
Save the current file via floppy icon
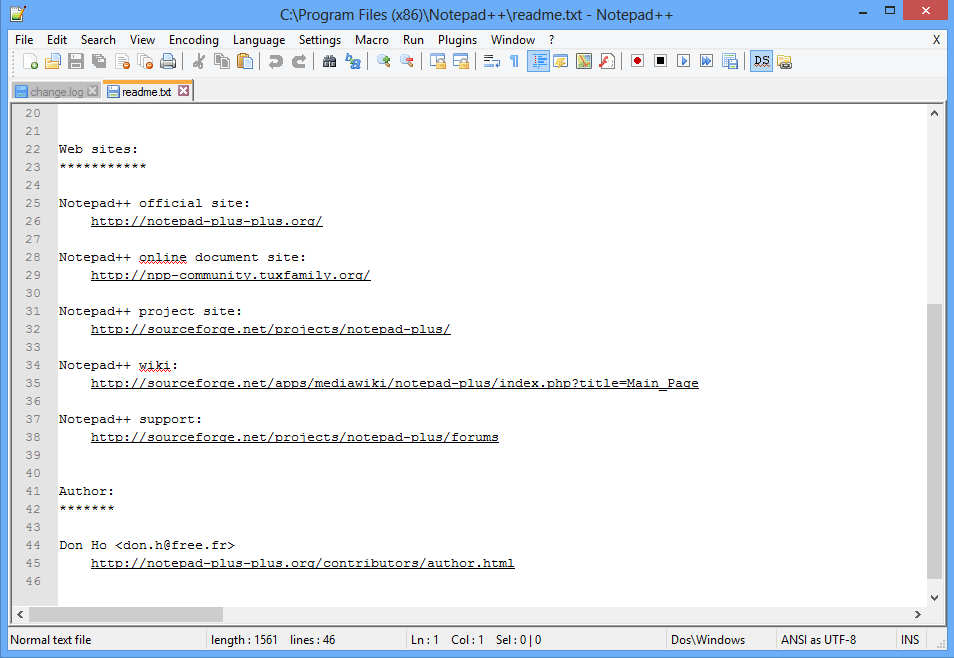point(76,61)
